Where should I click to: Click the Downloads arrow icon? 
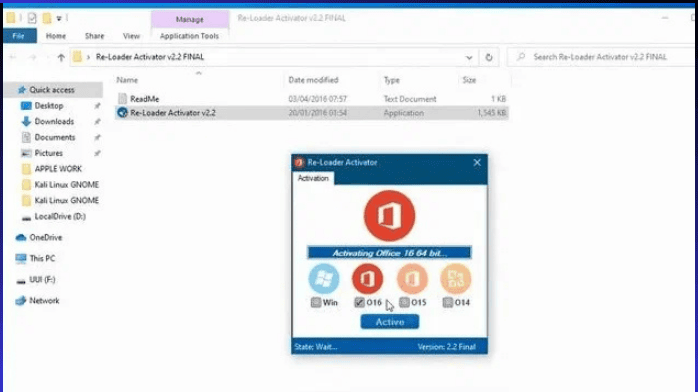[x=26, y=121]
